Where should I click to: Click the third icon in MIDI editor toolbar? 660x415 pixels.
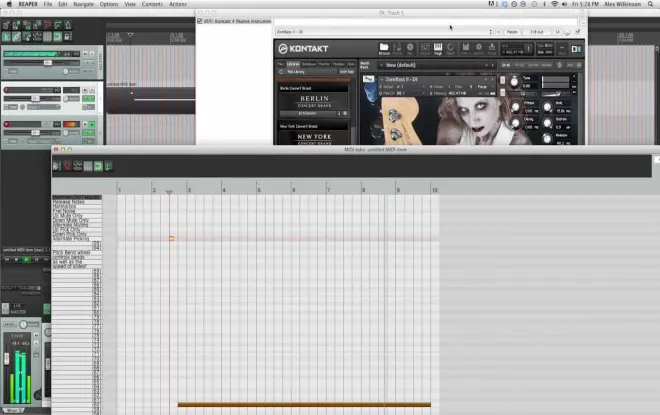pyautogui.click(x=77, y=166)
